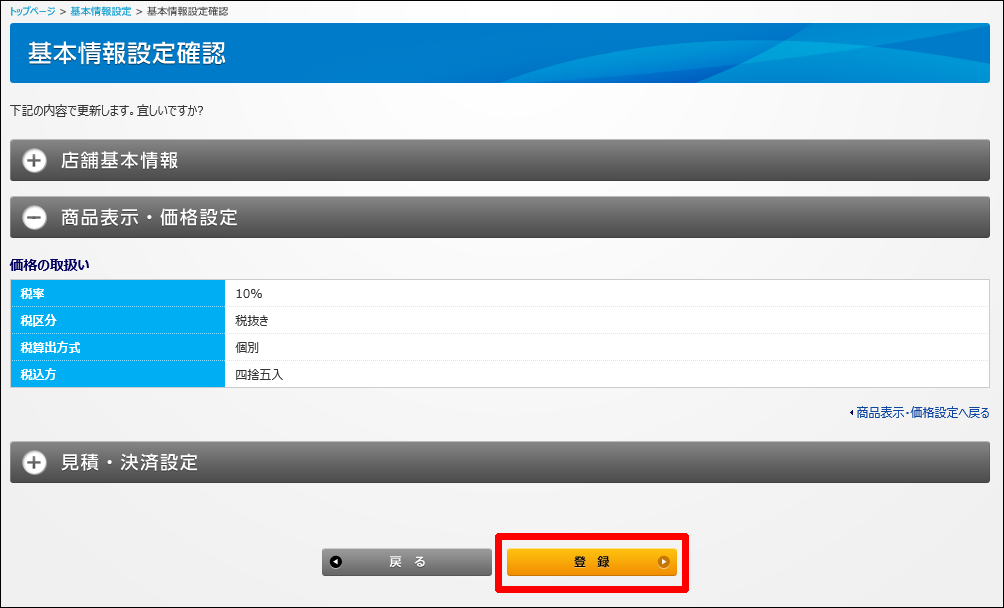Collapse the 商品表示・価格設定 section header
1004x608 pixels.
point(500,217)
